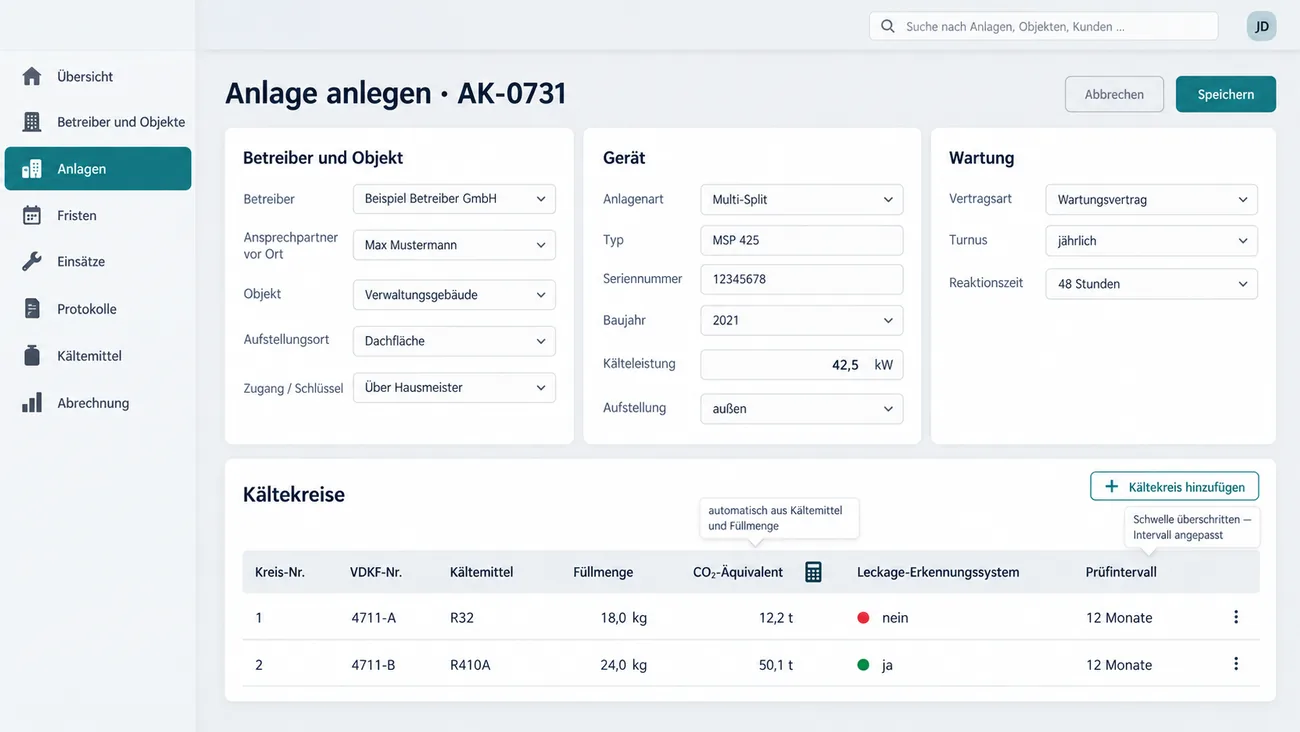Open the Vertragsart dropdown
This screenshot has width=1300, height=732.
(1151, 200)
